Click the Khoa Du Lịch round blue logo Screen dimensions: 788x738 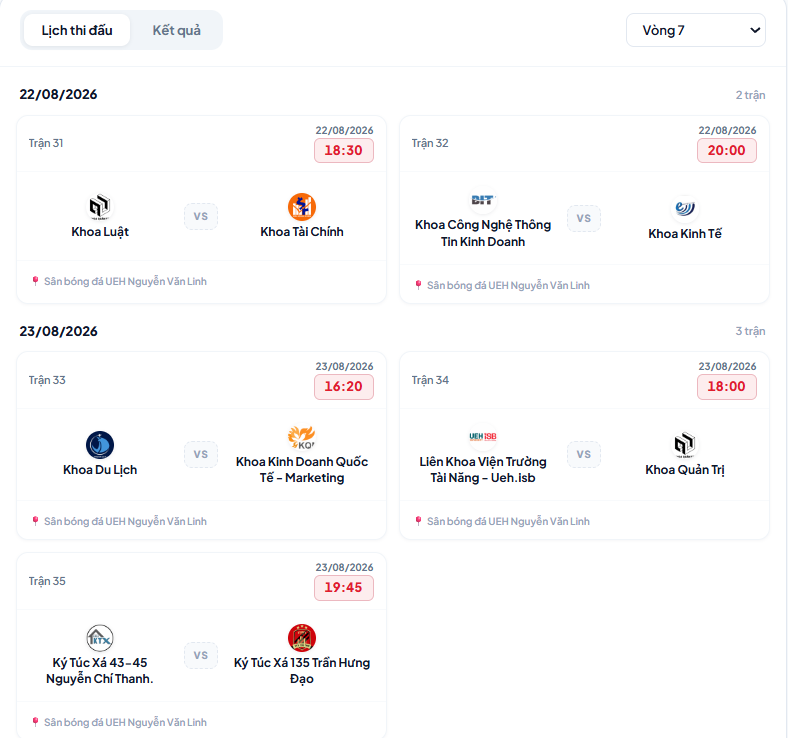[100, 445]
